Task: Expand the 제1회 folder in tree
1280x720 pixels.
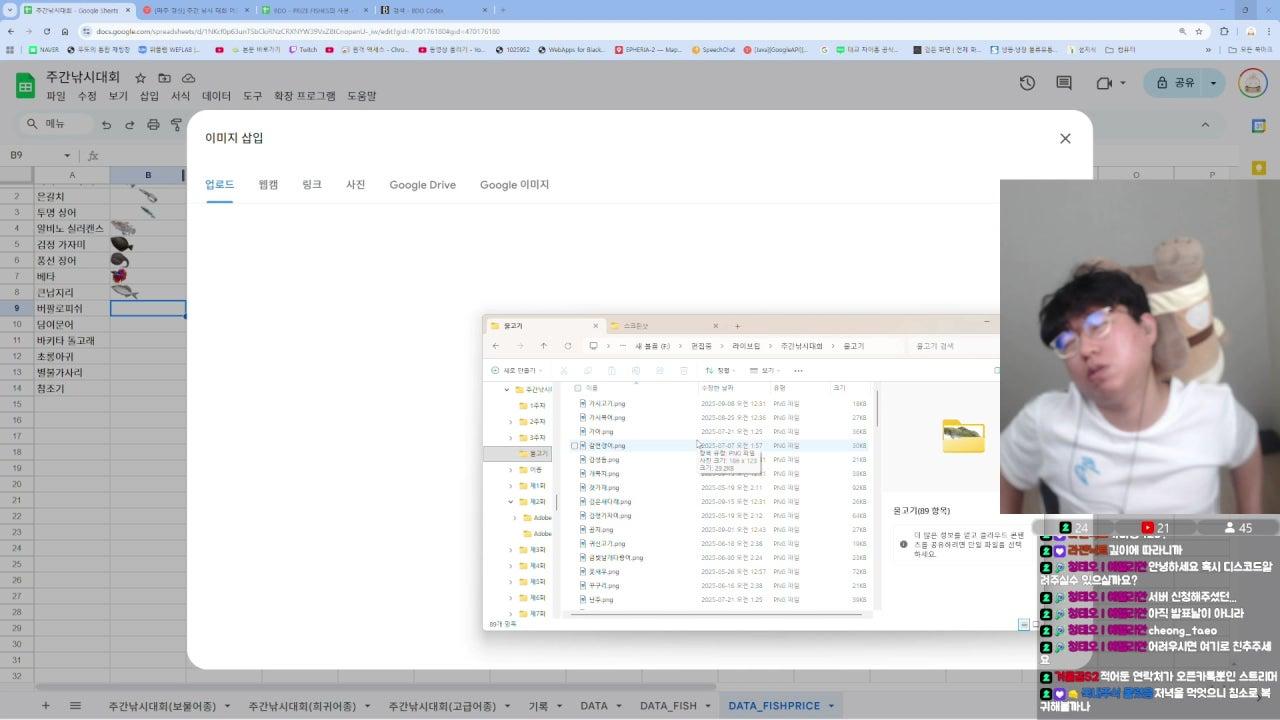Action: (511, 486)
